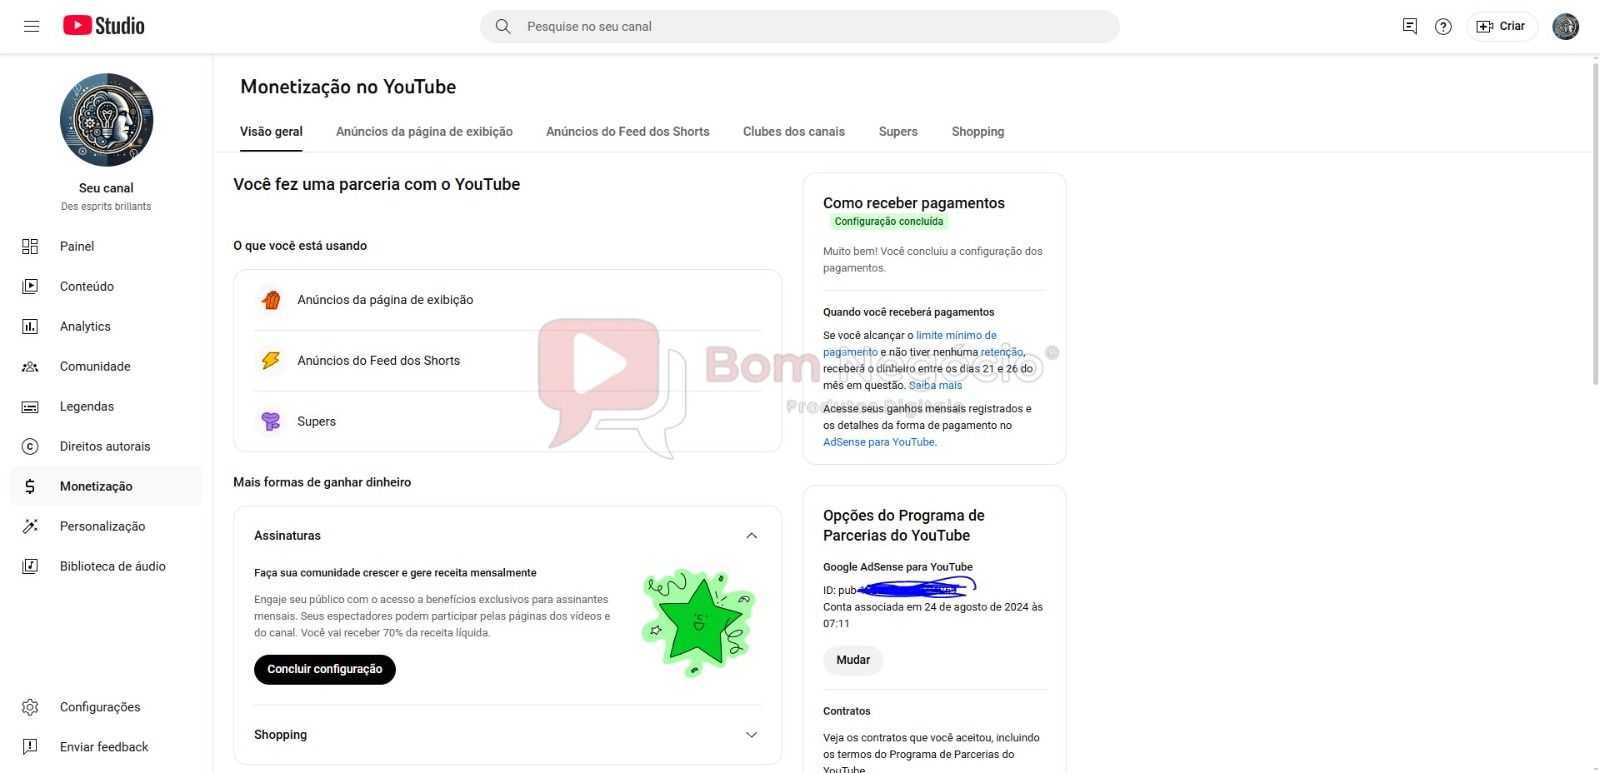Click the Legendas subtitles icon
This screenshot has height=773, width=1600.
(30, 406)
